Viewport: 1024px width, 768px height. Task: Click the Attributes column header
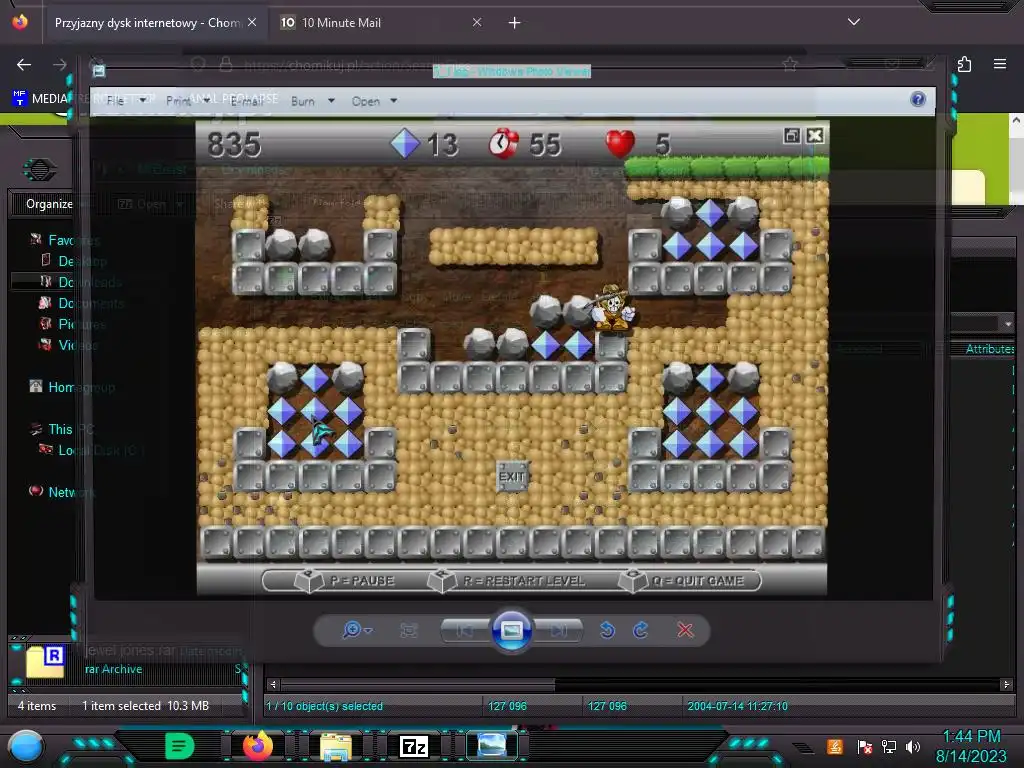tap(989, 349)
